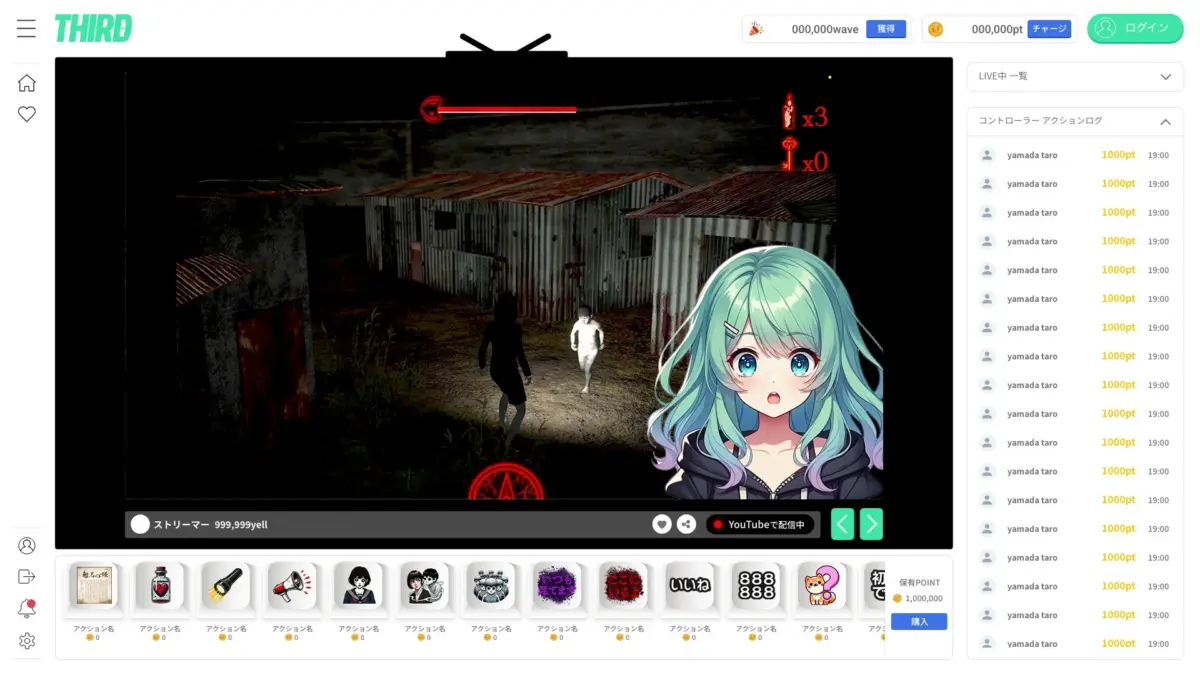Image resolution: width=1200 pixels, height=675 pixels.
Task: Expand the LIVE中 一覧 dropdown
Action: pyautogui.click(x=1074, y=76)
